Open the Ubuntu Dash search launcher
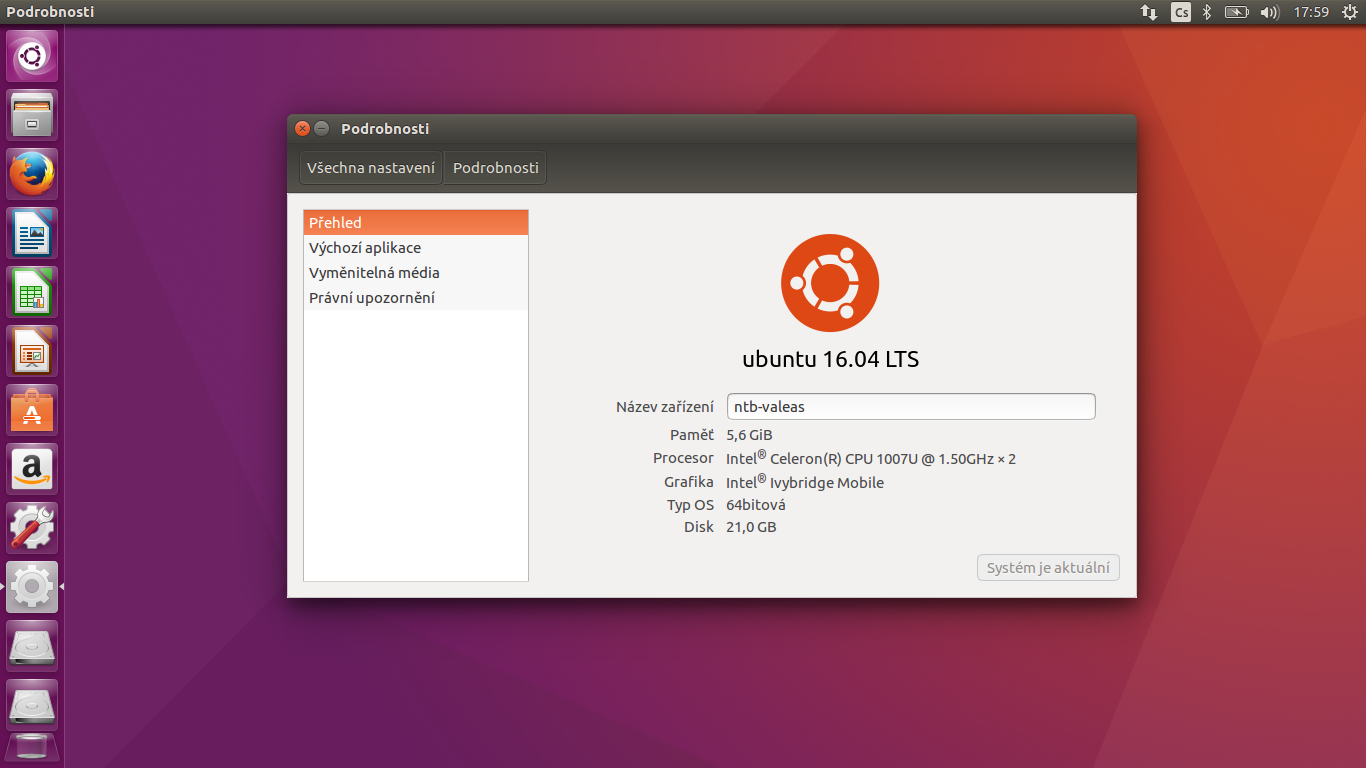 click(x=32, y=56)
